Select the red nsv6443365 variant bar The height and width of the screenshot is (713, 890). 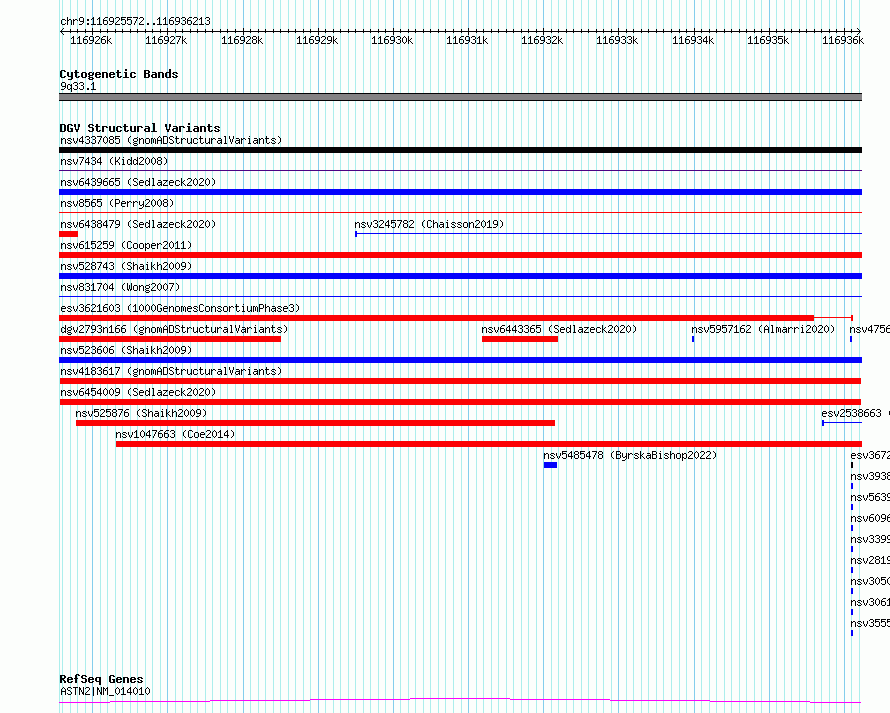(520, 339)
